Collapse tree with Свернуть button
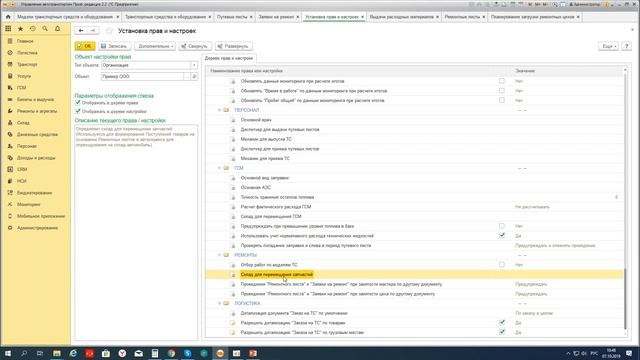This screenshot has height=360, width=640. pos(195,46)
